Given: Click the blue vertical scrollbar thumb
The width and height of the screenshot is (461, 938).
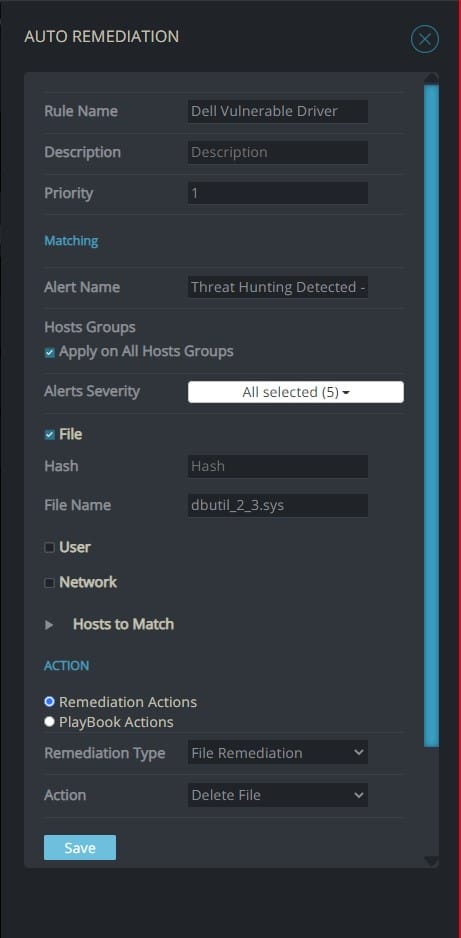Looking at the screenshot, I should click(431, 415).
